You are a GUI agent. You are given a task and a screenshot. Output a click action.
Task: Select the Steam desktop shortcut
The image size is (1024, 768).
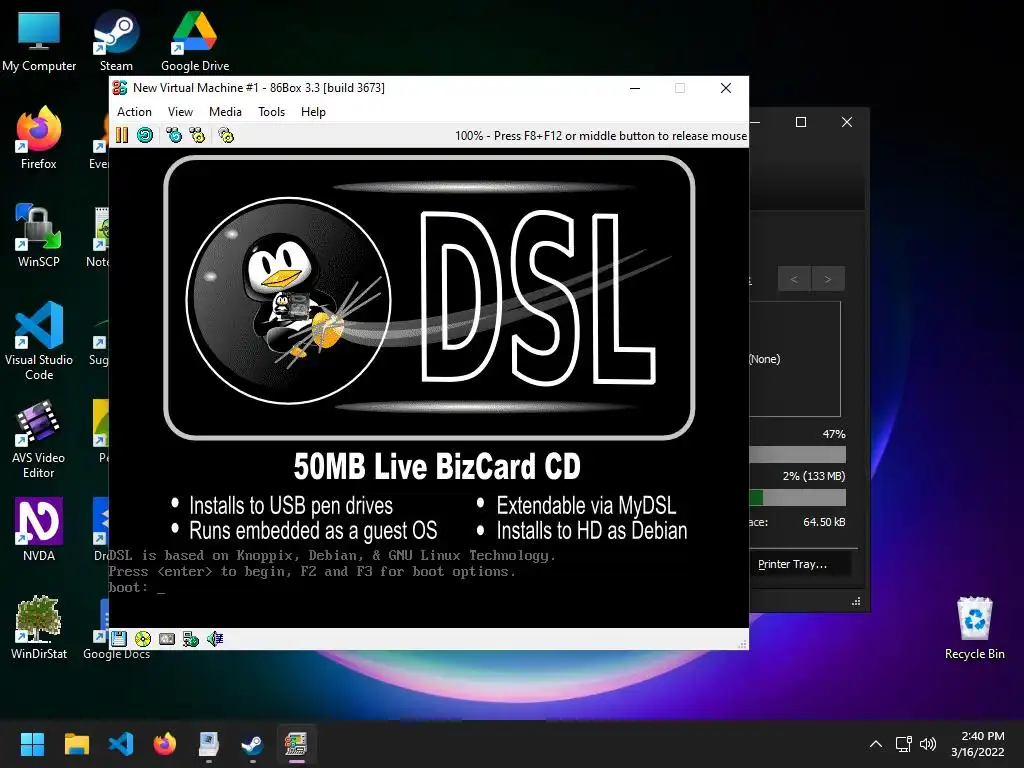point(116,42)
